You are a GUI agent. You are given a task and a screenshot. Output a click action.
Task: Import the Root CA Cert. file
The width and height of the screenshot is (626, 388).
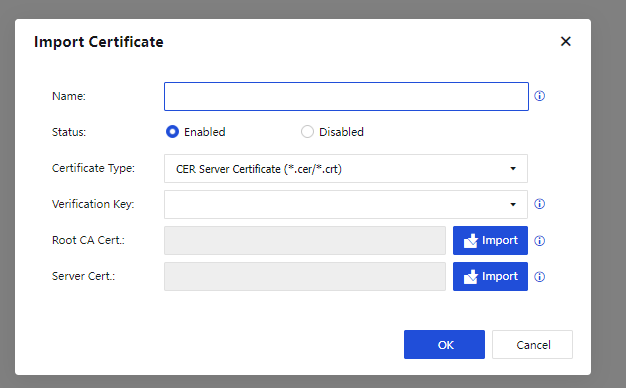tap(490, 240)
